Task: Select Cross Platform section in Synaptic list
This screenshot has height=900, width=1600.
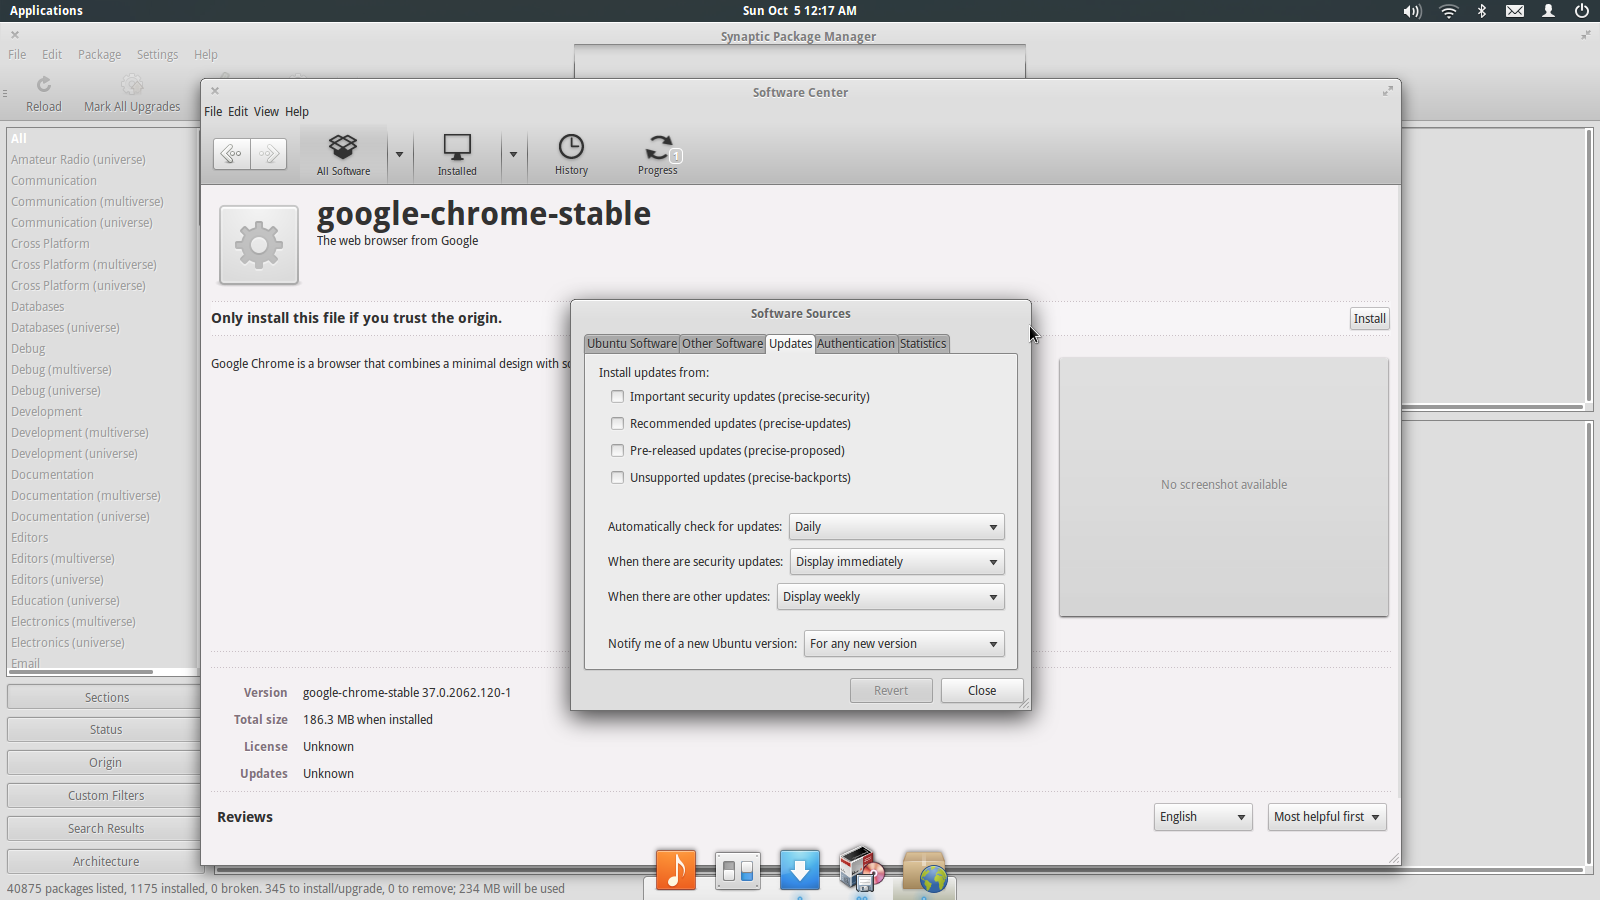Action: click(50, 244)
